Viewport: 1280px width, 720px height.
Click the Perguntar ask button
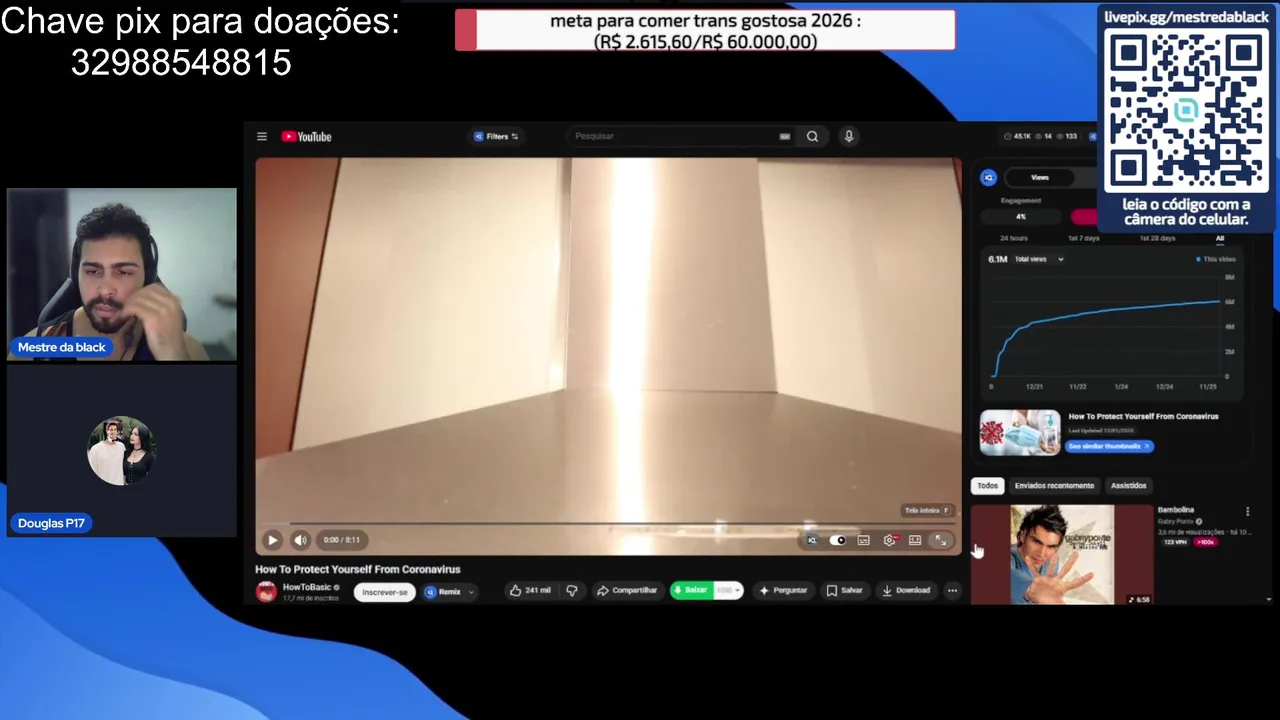(x=783, y=591)
